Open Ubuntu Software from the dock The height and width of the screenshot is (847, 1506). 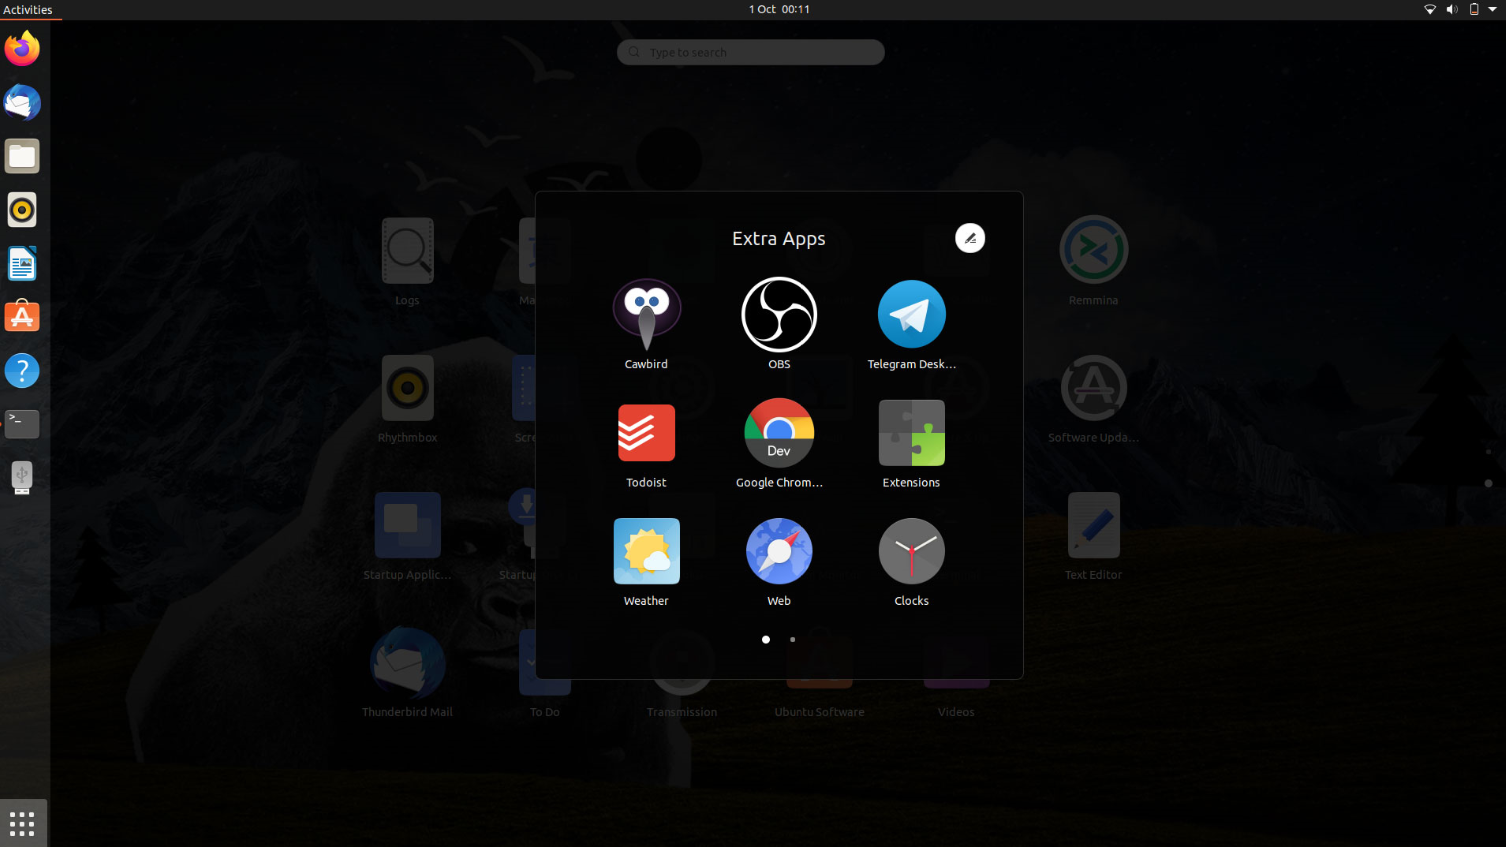(x=22, y=317)
